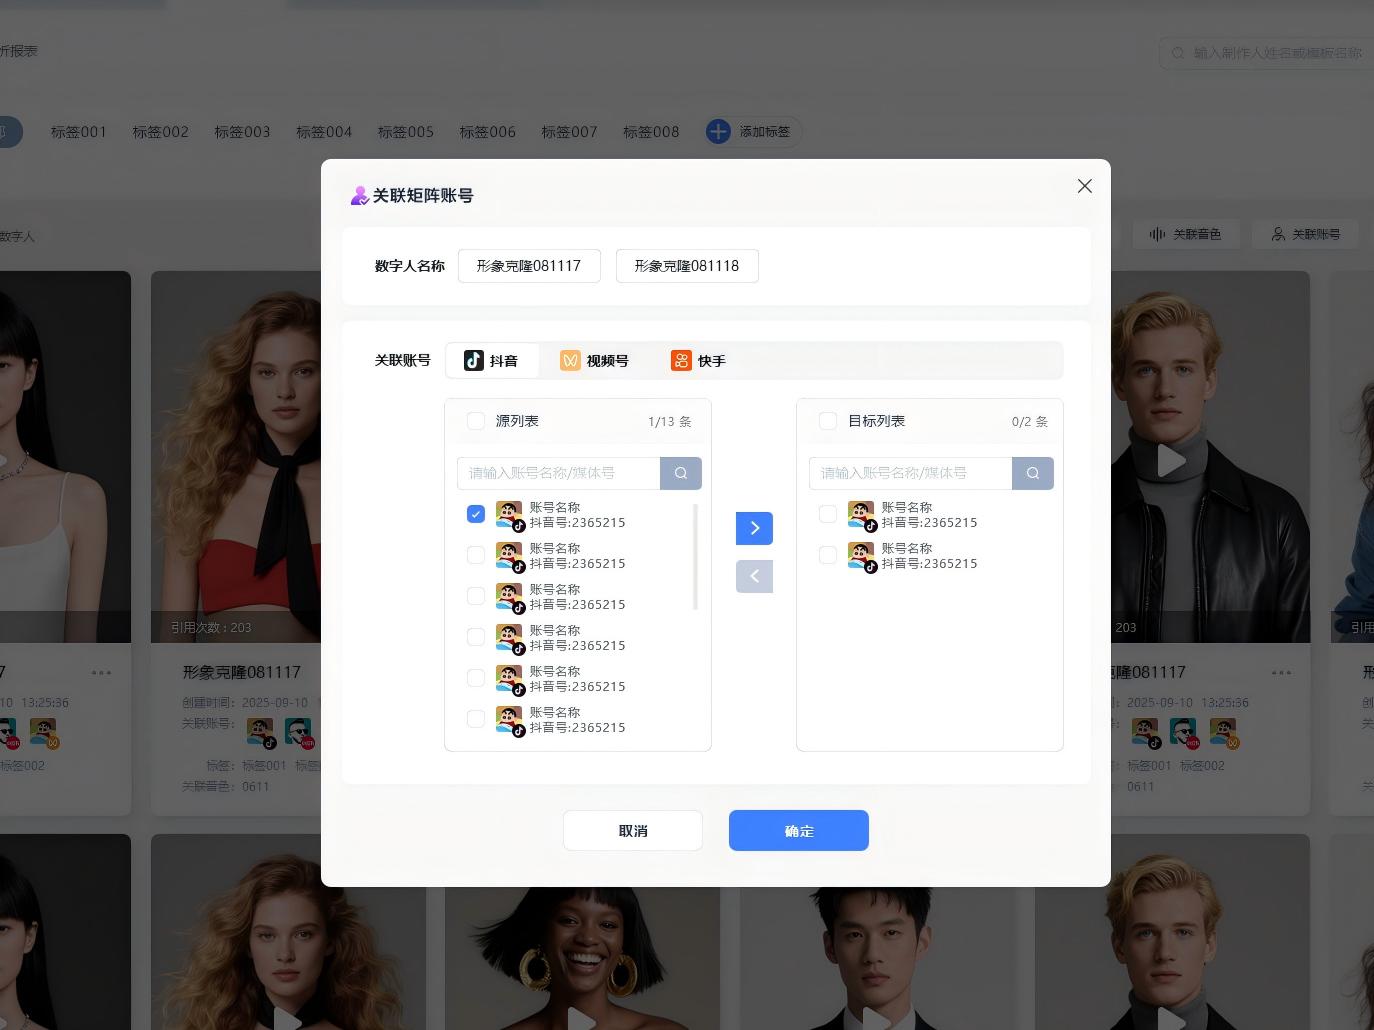Click the source list search icon
The width and height of the screenshot is (1374, 1030).
click(681, 473)
